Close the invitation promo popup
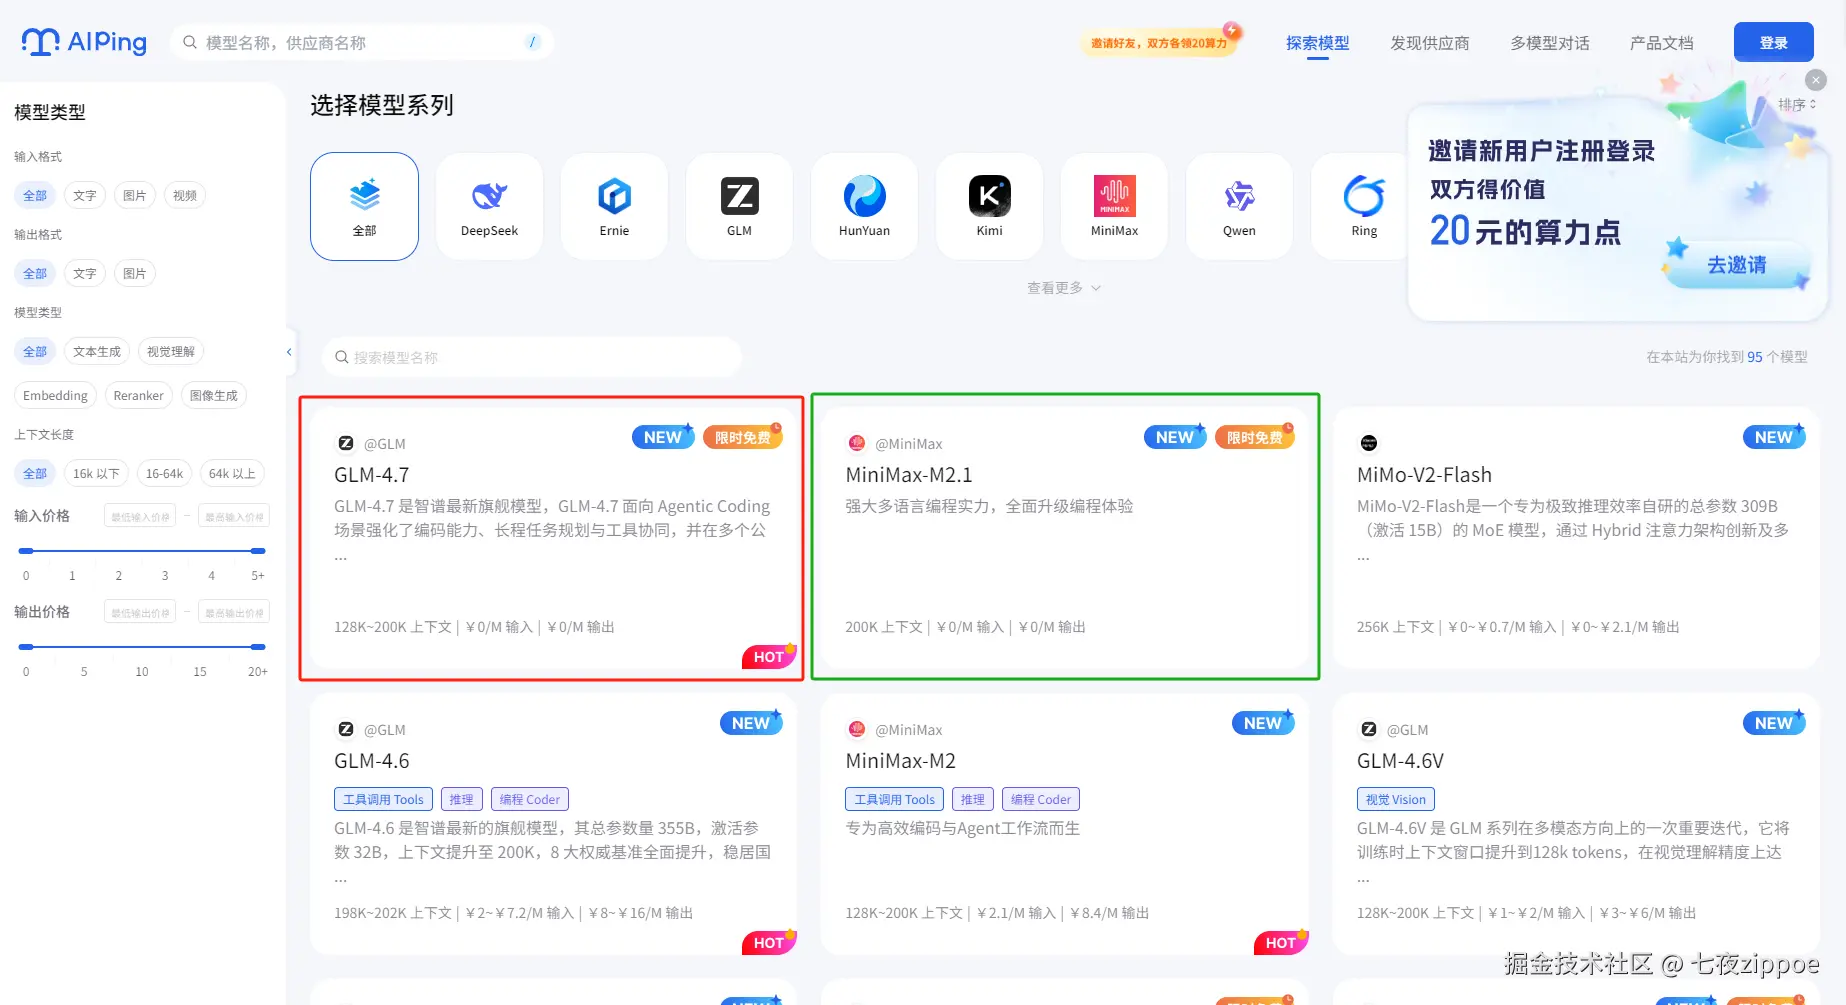1846x1005 pixels. 1816,80
